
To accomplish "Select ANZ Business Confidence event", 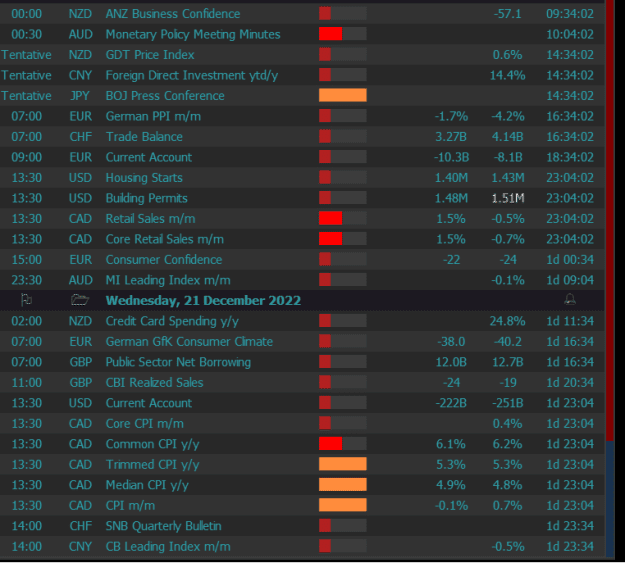I will [173, 14].
